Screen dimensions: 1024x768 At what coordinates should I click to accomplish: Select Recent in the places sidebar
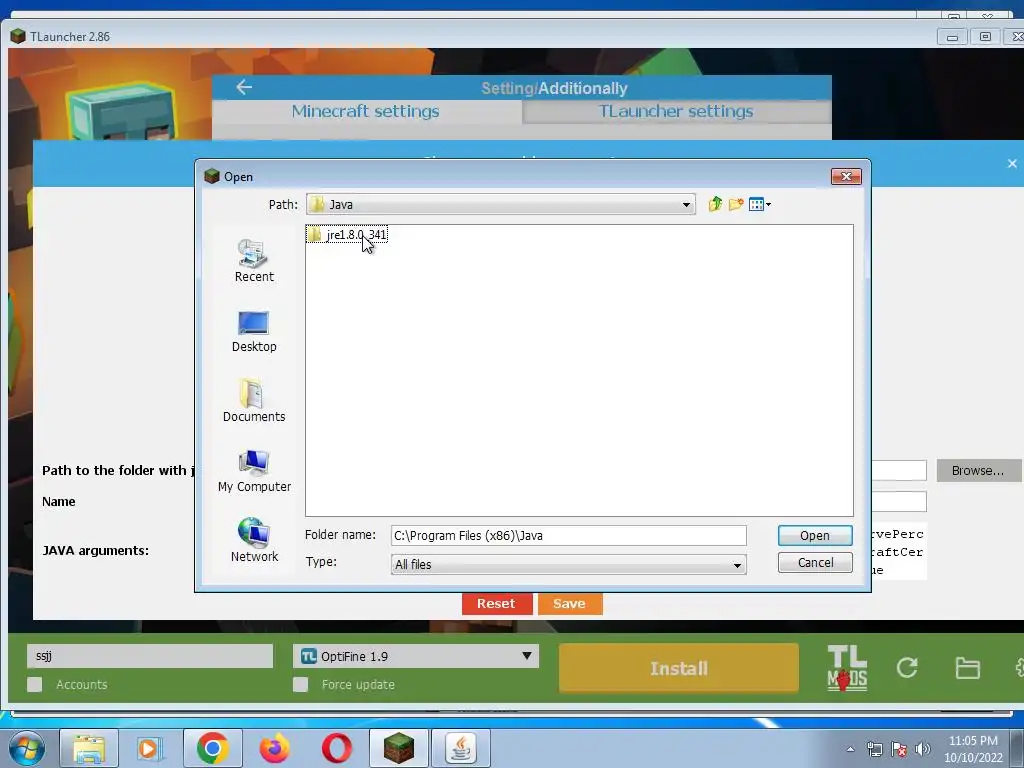tap(254, 261)
